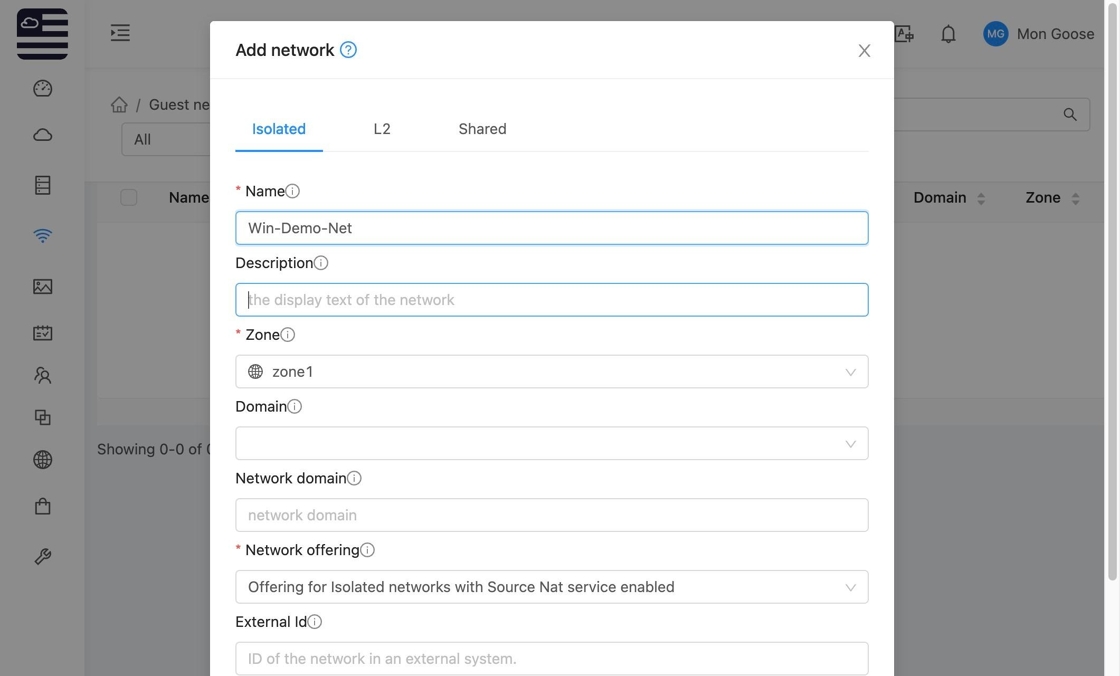Screen dimensions: 1120x676
Task: Open the Network wifi icon in sidebar
Action: (42, 236)
